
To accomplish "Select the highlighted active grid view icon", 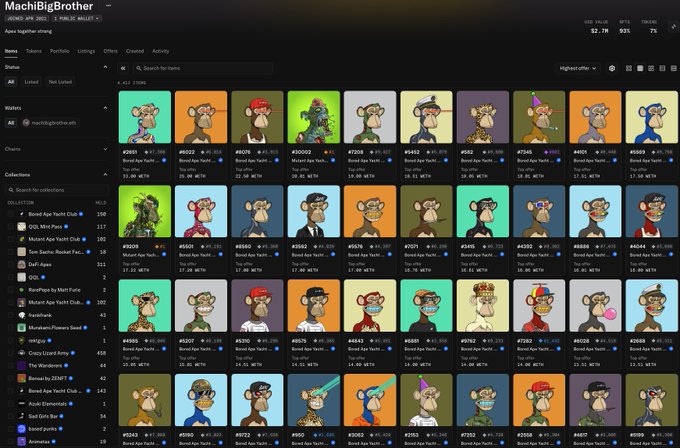I will click(640, 68).
